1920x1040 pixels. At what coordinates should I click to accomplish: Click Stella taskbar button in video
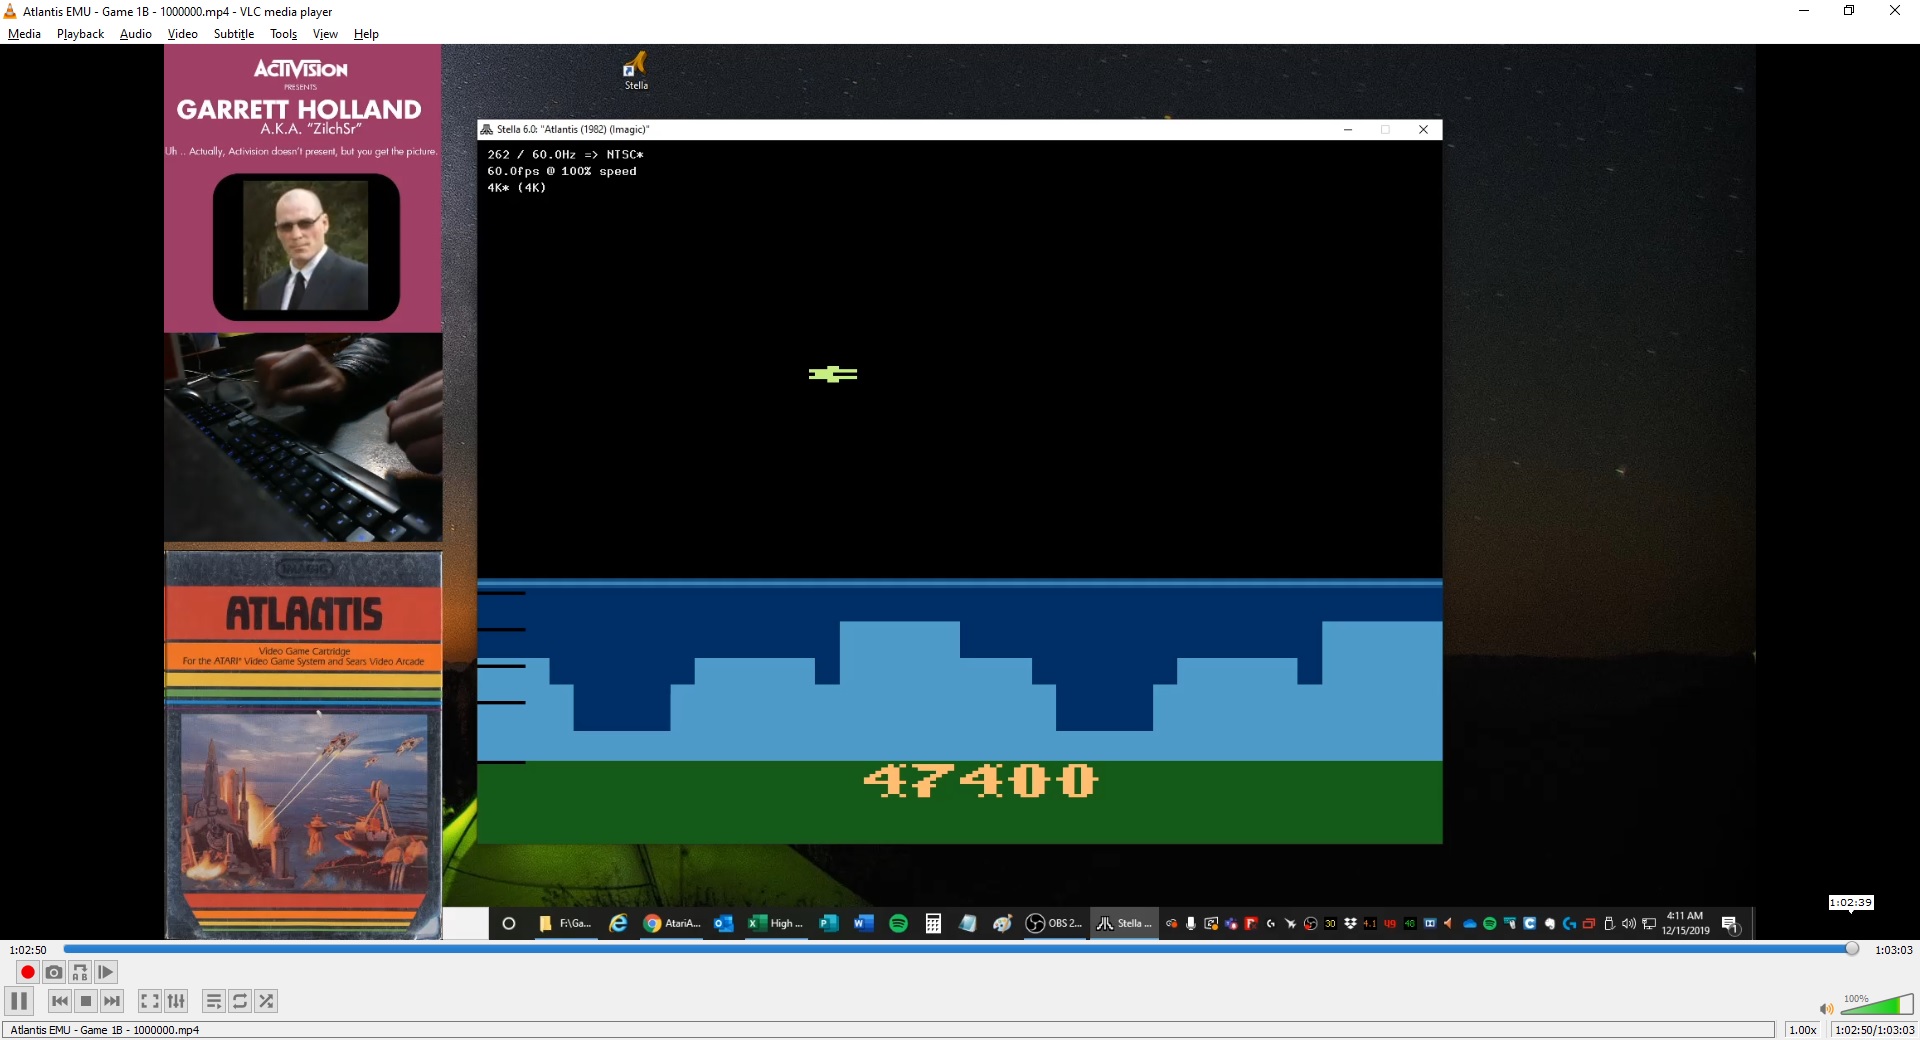coord(1124,923)
